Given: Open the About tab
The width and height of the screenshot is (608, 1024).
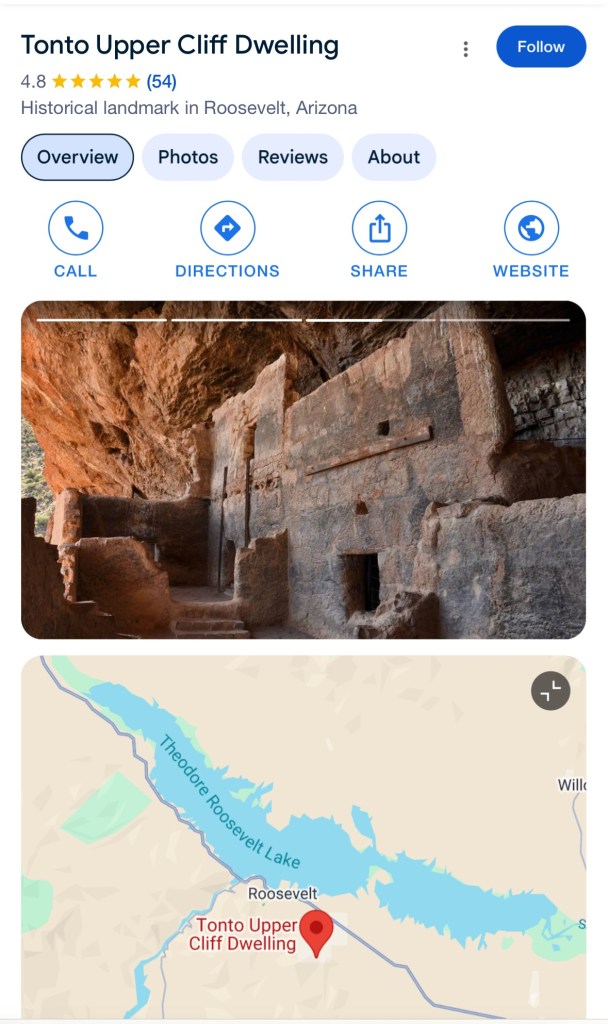Looking at the screenshot, I should point(394,157).
